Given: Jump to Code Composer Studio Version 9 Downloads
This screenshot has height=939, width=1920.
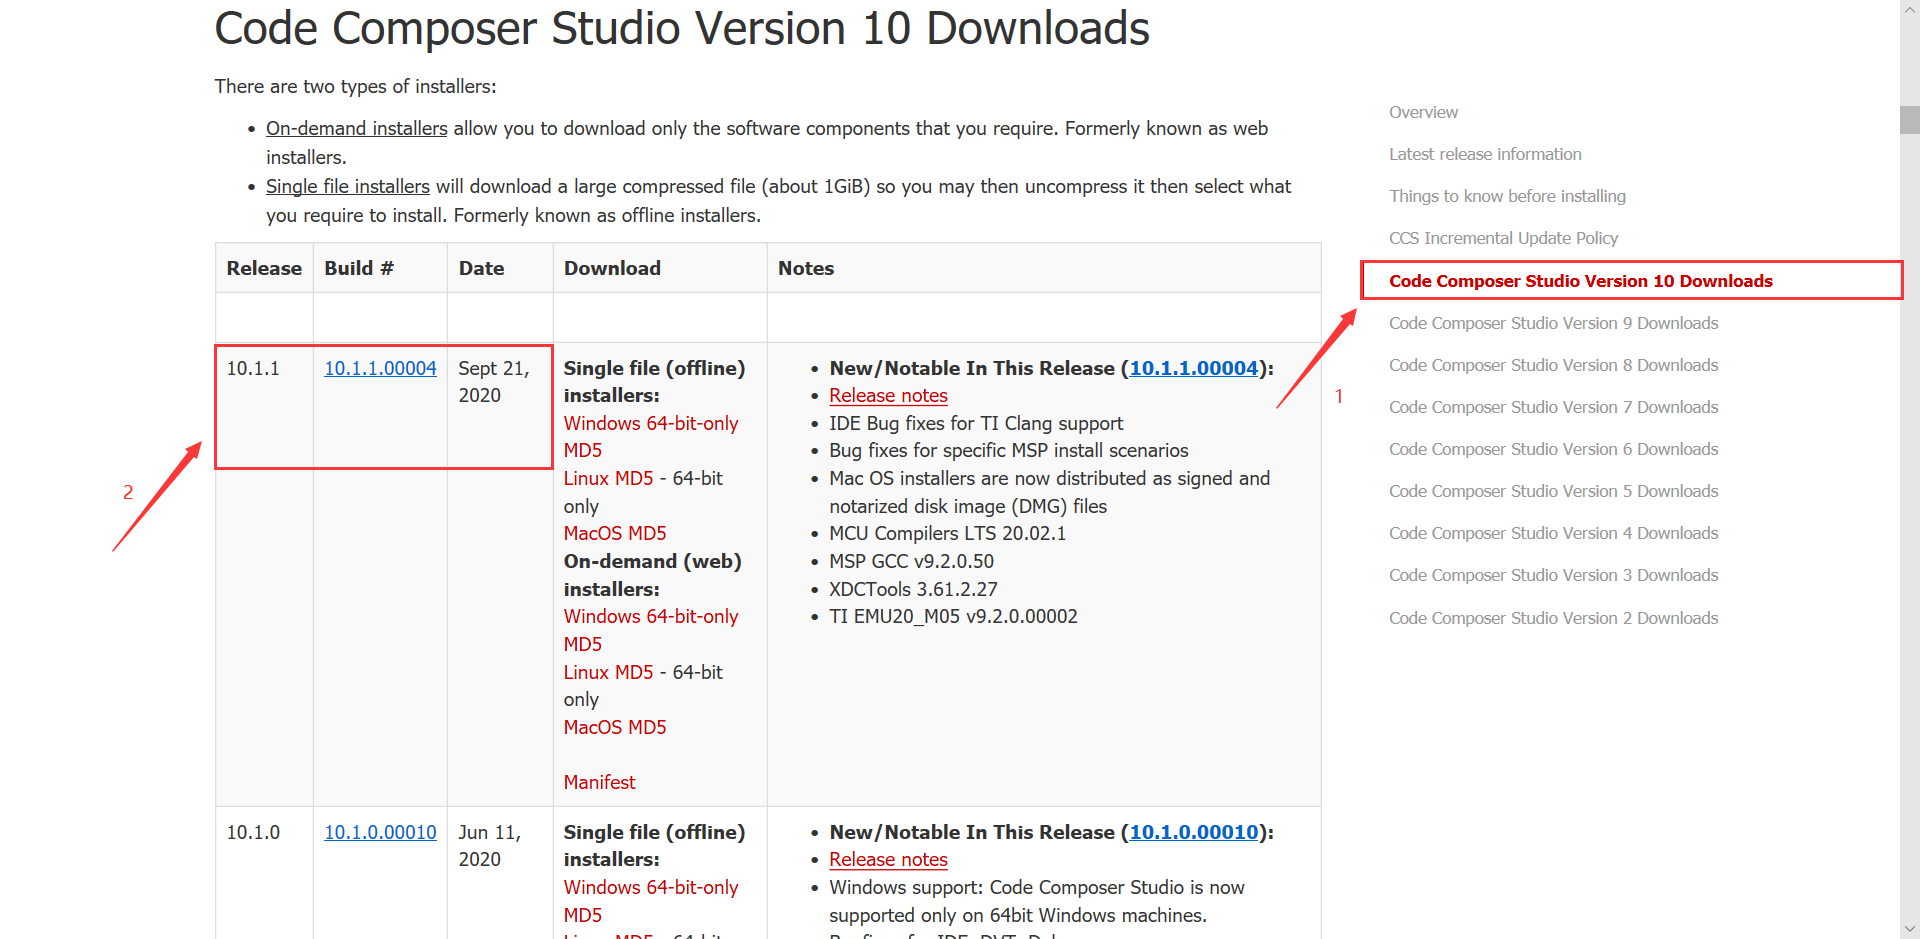Looking at the screenshot, I should tap(1553, 323).
